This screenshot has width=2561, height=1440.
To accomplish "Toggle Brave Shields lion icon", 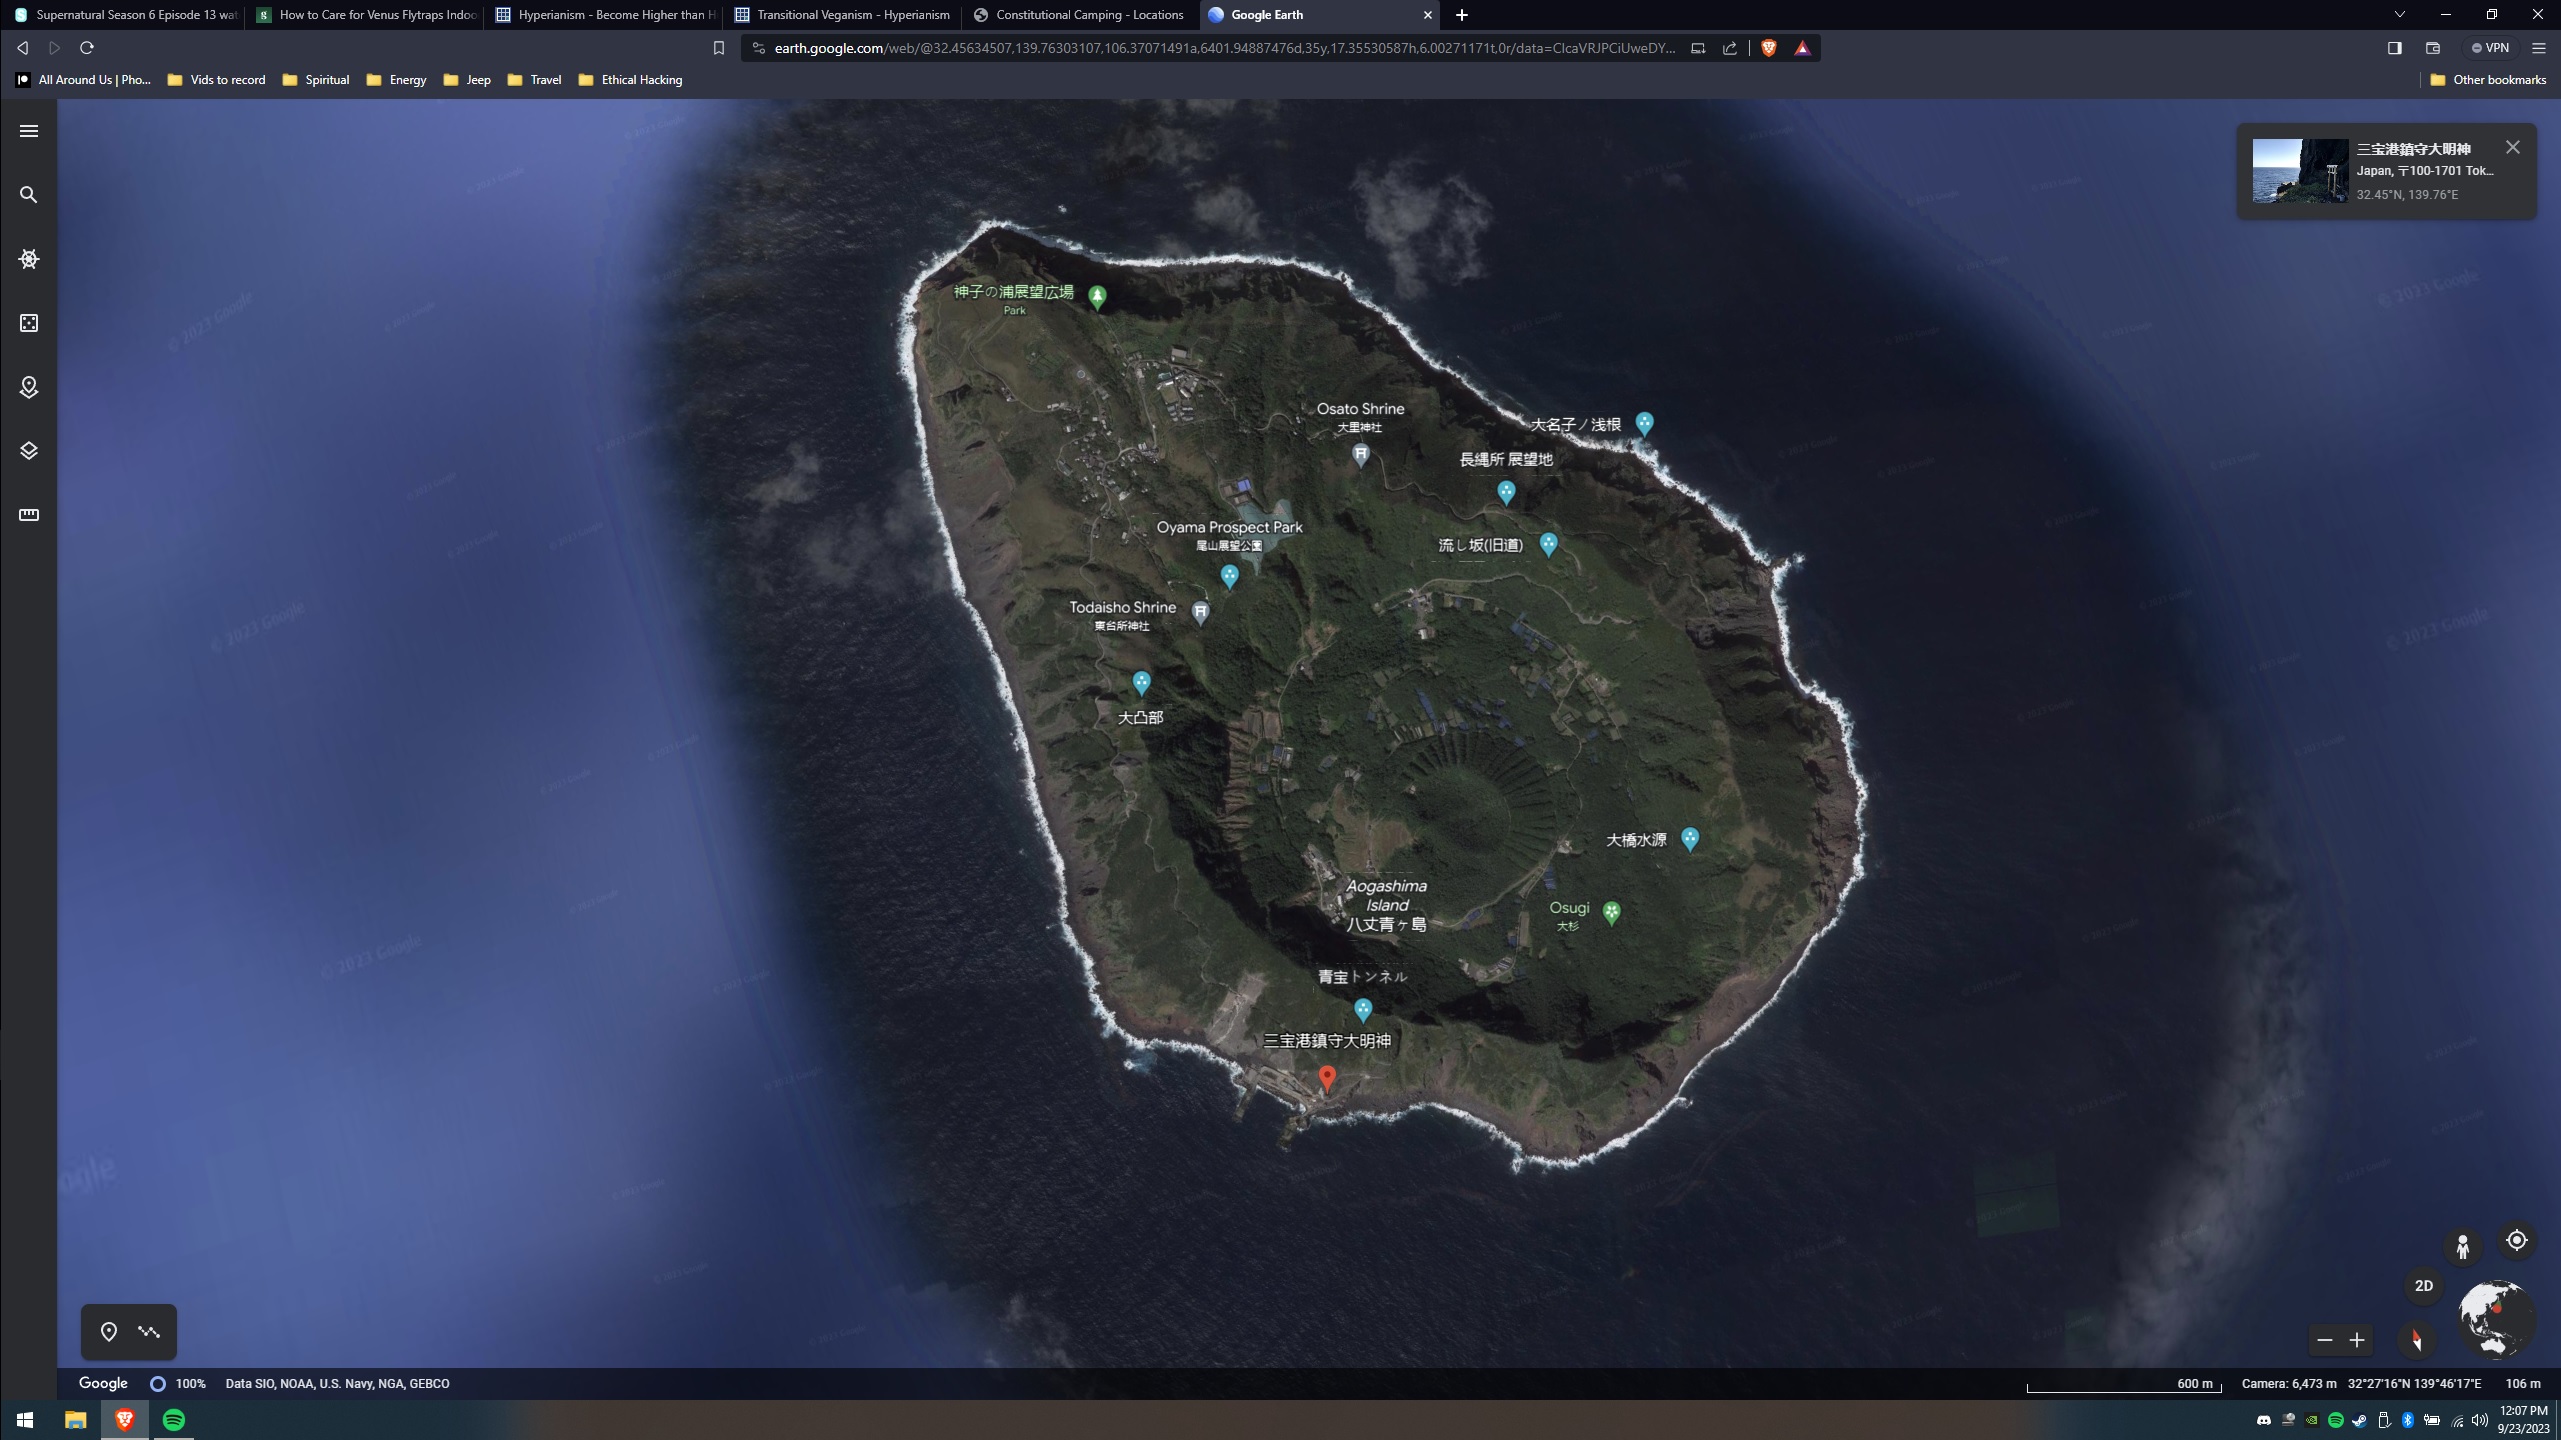I will coord(1768,48).
